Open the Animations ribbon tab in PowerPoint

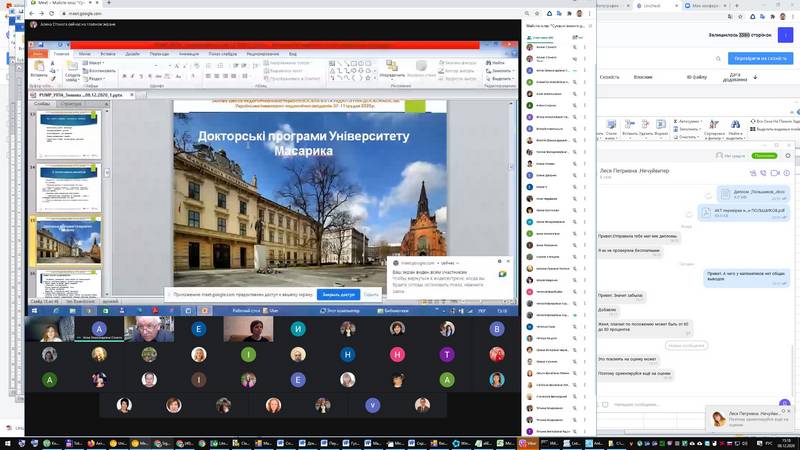189,54
